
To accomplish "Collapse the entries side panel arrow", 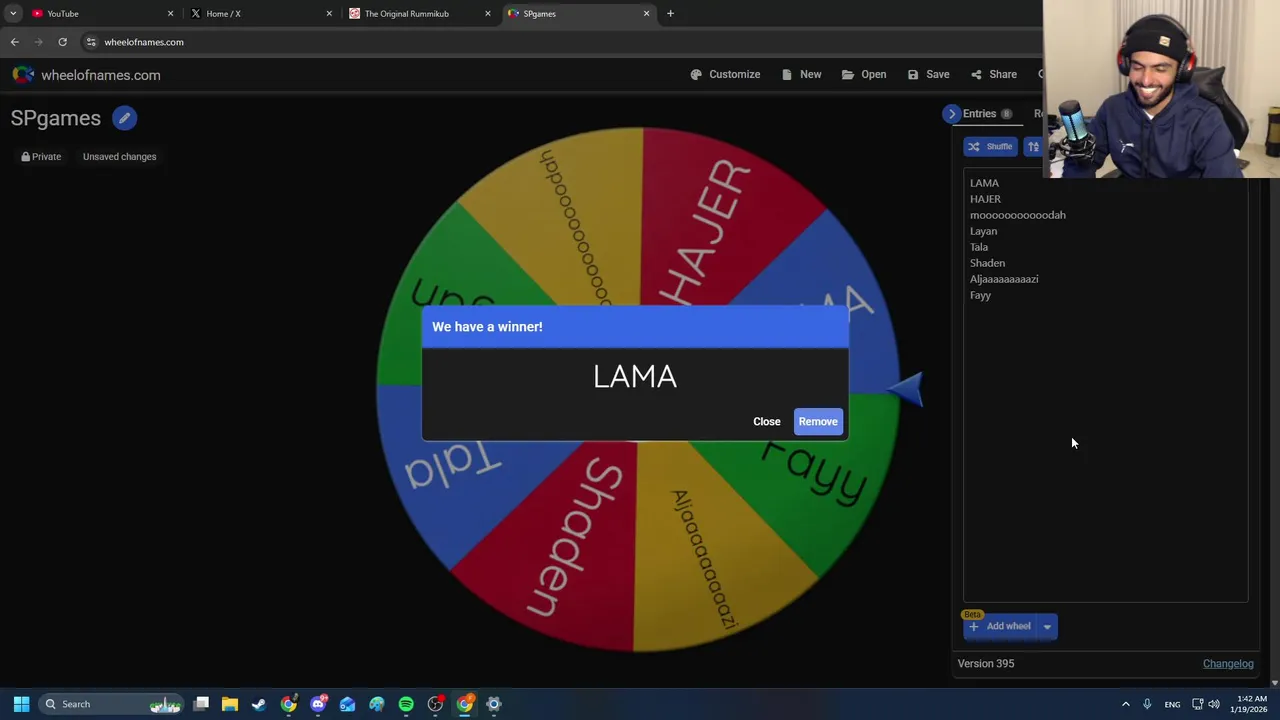I will coord(952,114).
